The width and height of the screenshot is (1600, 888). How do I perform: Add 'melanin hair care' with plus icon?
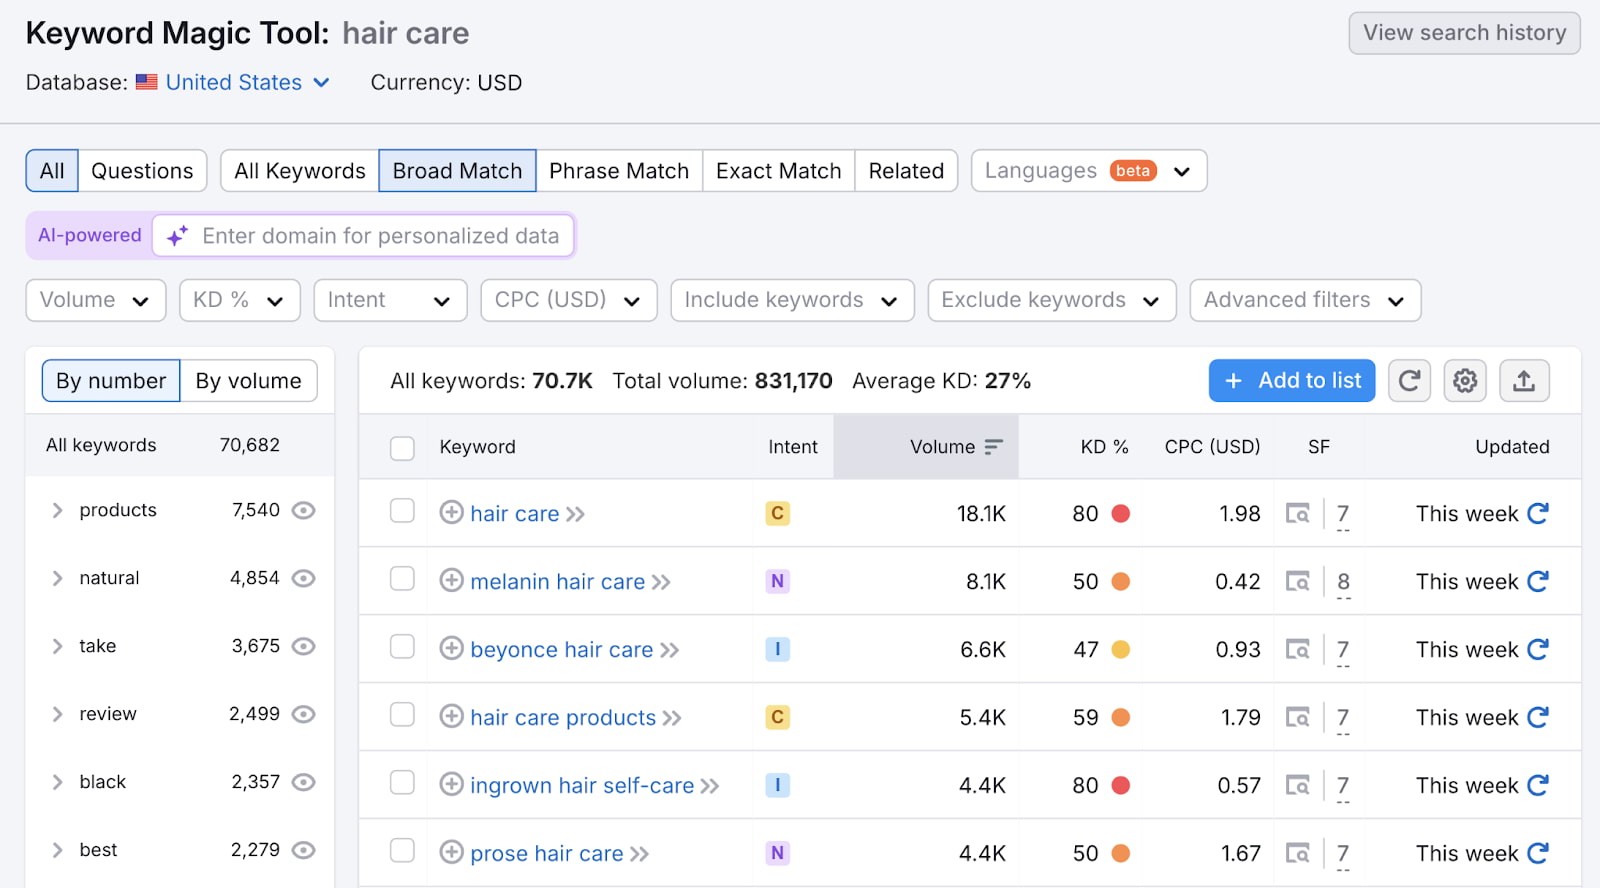tap(452, 581)
